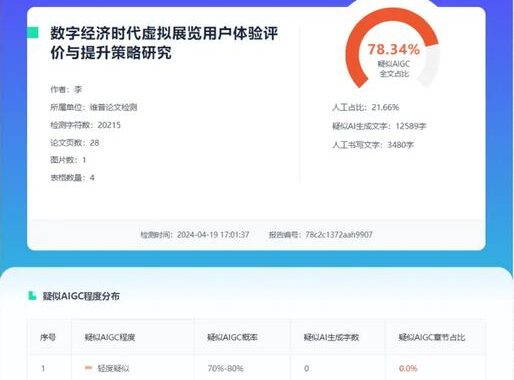Screen dimensions: 514x380
Task: Select the author line 作者：李
Action: pyautogui.click(x=66, y=89)
